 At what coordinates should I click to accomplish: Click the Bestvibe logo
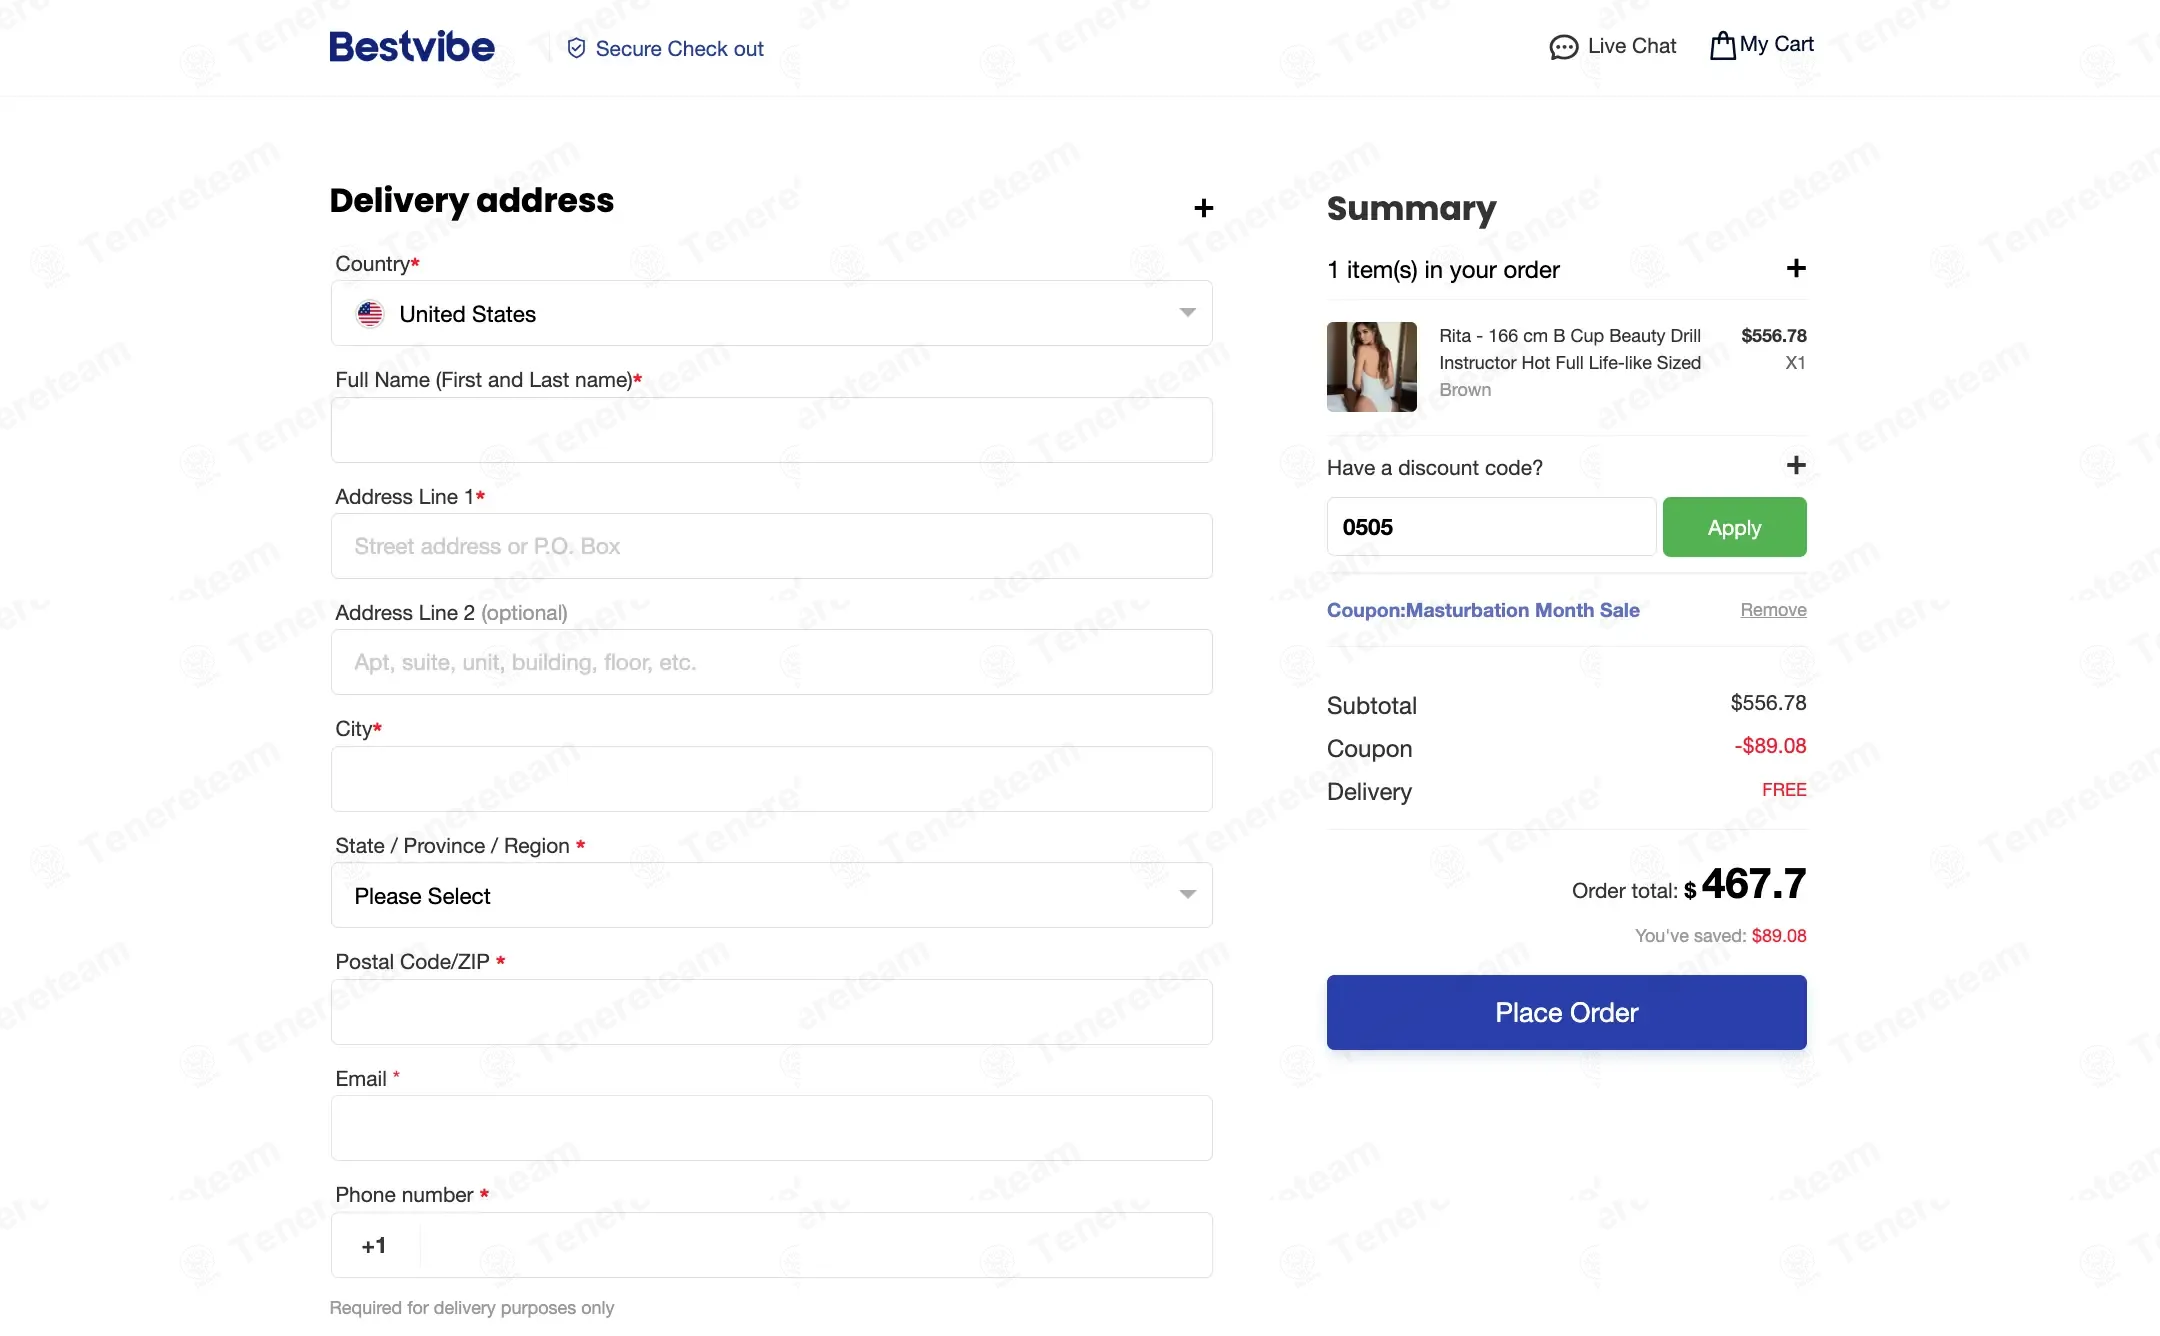click(x=412, y=47)
